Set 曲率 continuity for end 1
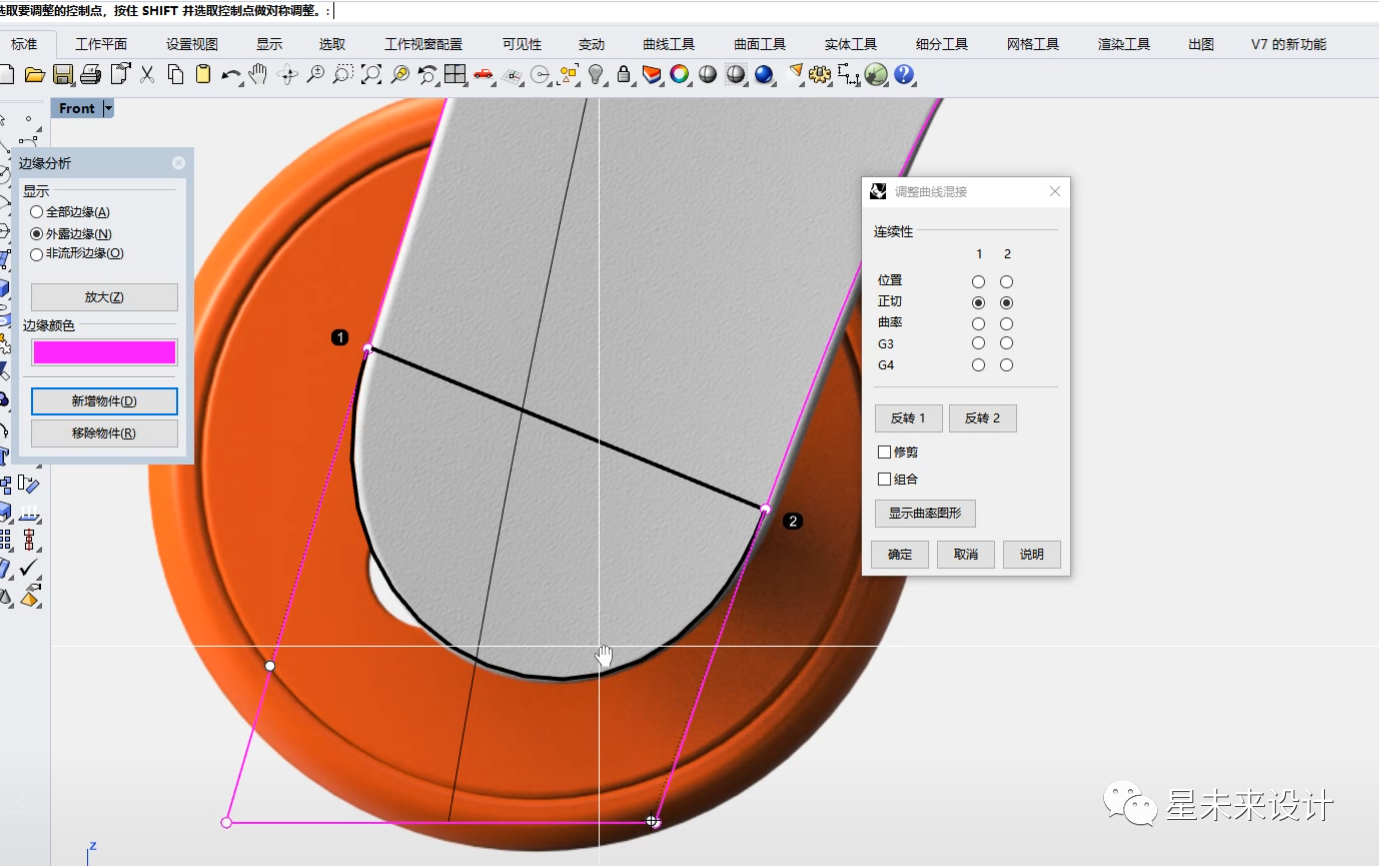 [x=978, y=324]
